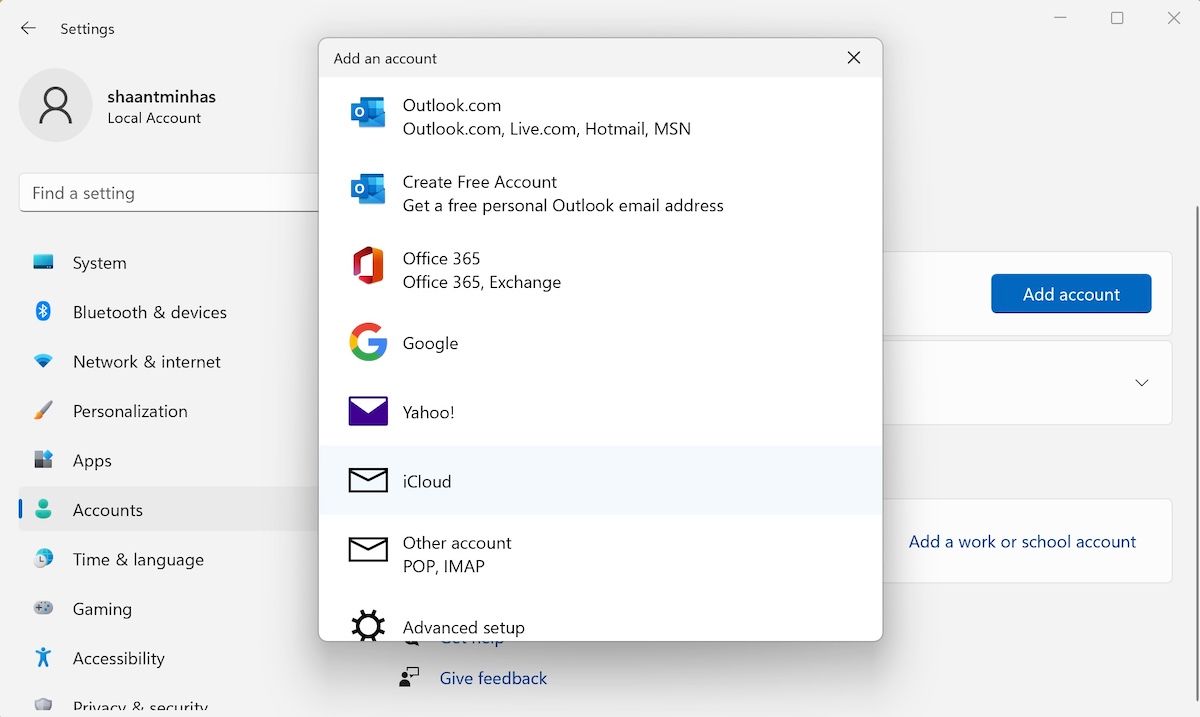1200x717 pixels.
Task: Choose the iCloud account option
Action: [600, 480]
